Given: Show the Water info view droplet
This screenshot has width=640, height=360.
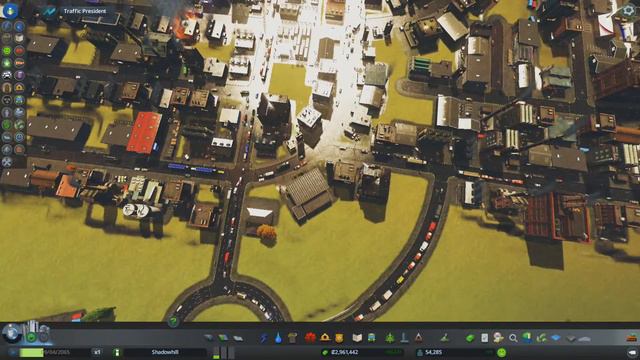Looking at the screenshot, I should (x=19, y=27).
